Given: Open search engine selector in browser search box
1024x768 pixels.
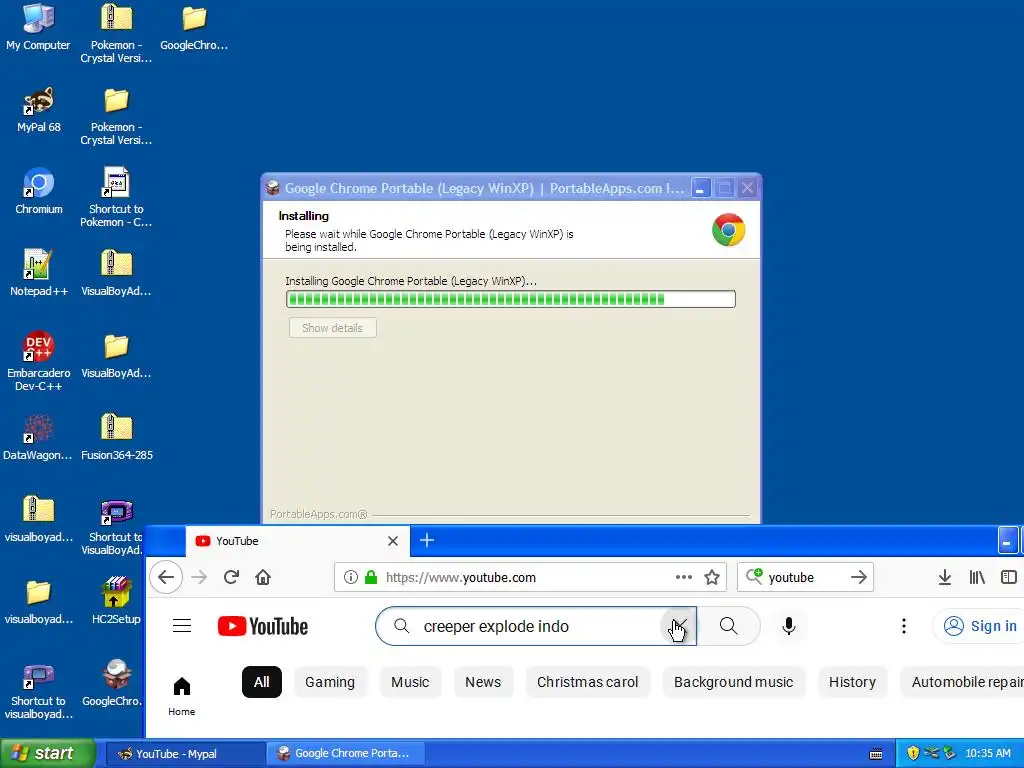Looking at the screenshot, I should [754, 576].
